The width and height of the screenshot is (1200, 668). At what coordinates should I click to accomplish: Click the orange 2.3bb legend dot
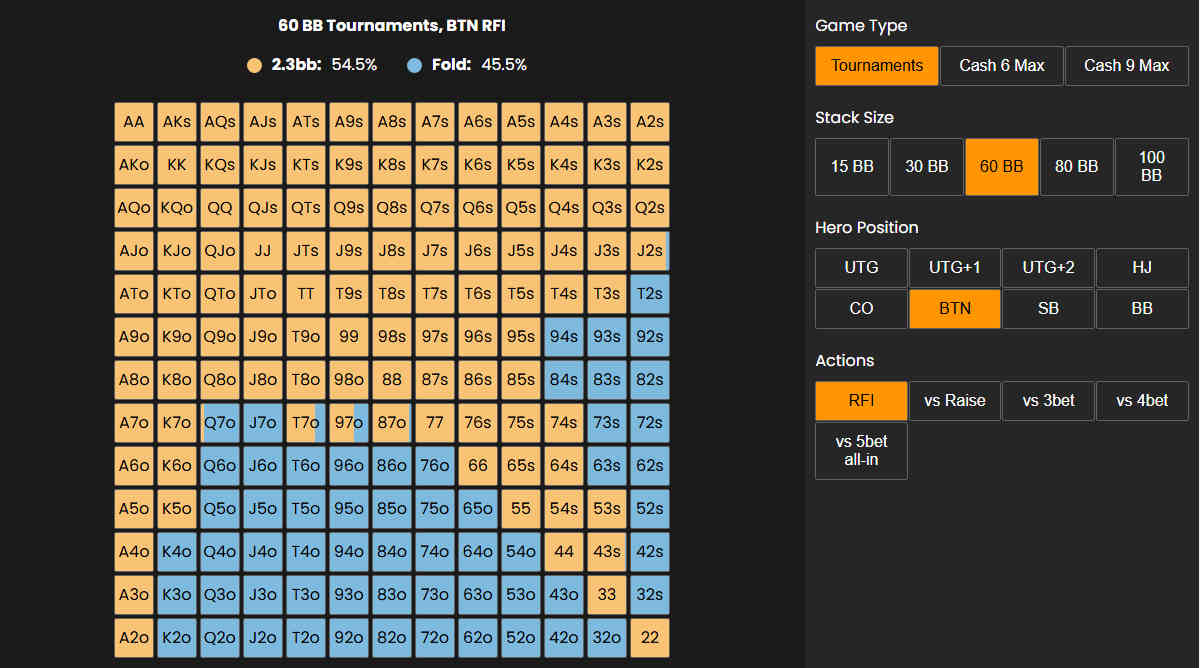coord(254,65)
